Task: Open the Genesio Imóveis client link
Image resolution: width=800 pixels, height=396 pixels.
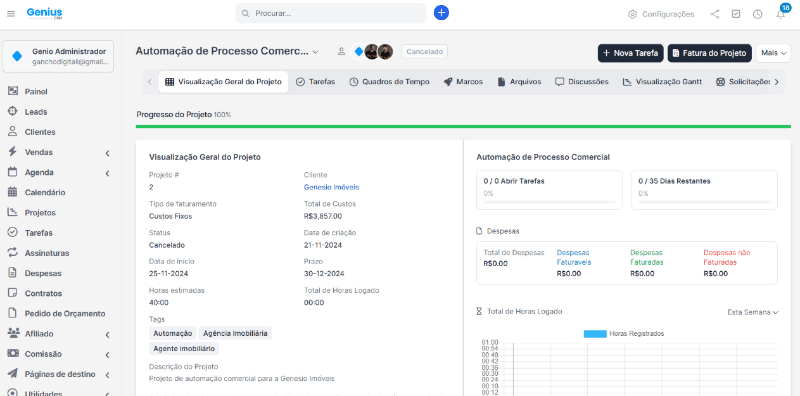Action: pos(331,187)
